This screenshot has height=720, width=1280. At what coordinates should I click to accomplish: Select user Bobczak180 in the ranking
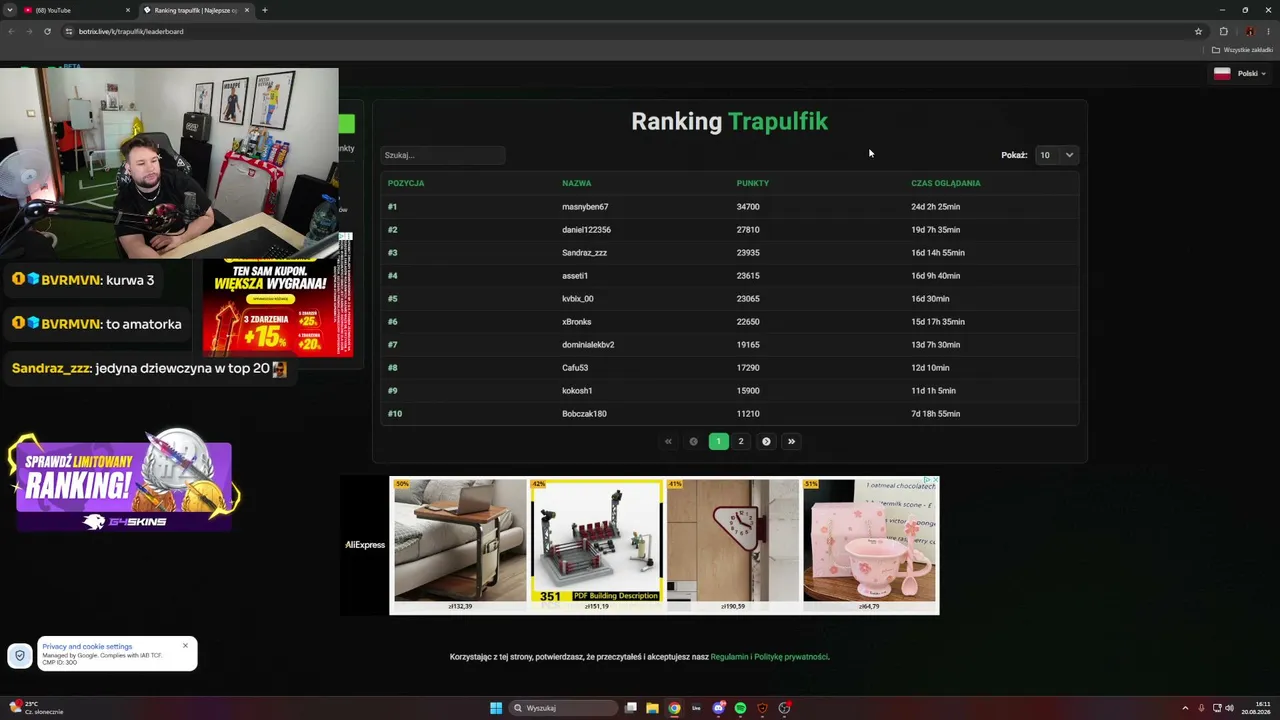584,414
